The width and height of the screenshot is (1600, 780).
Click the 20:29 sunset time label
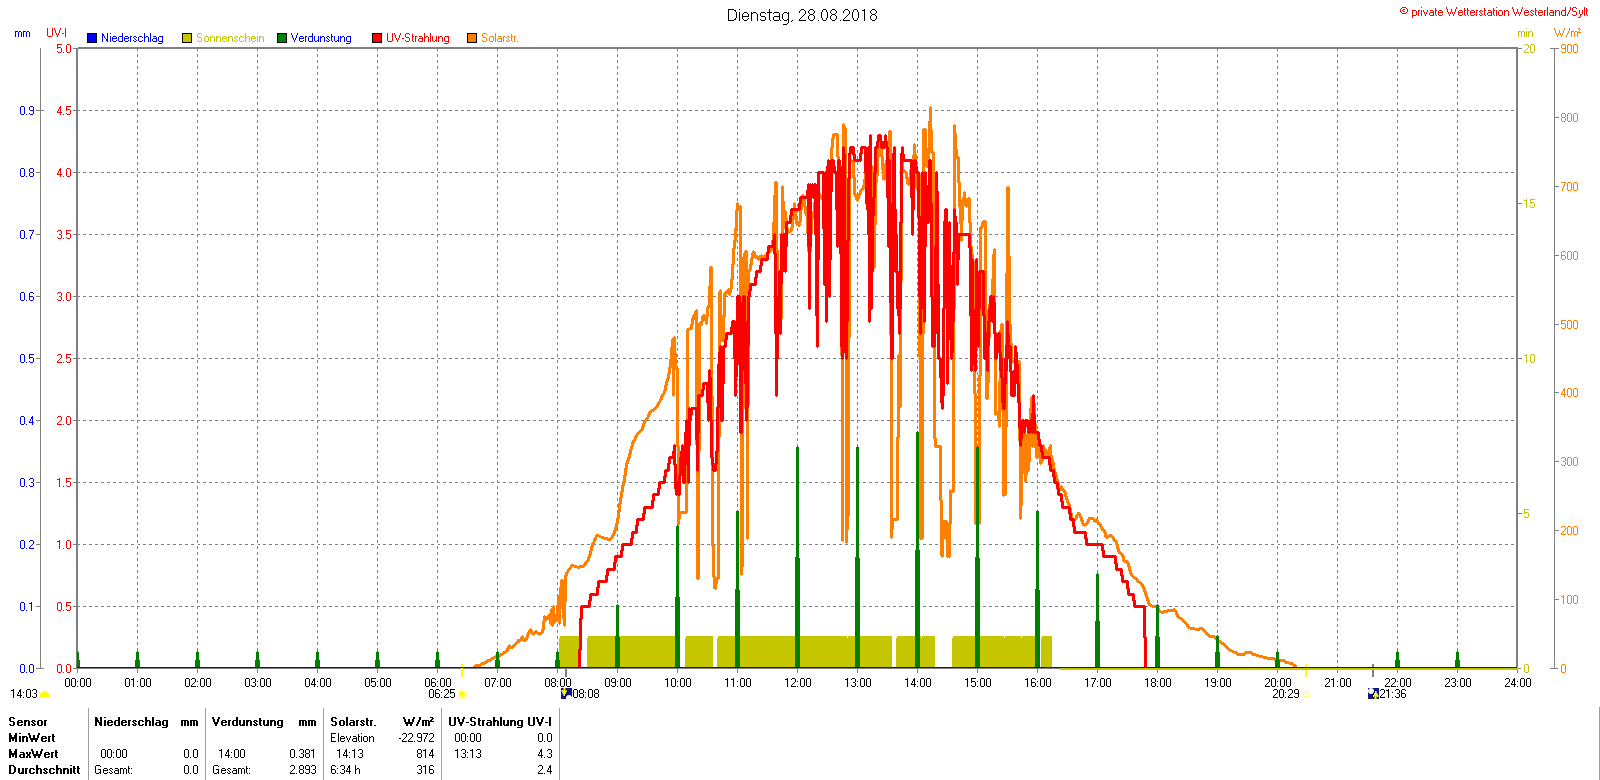[x=1286, y=694]
